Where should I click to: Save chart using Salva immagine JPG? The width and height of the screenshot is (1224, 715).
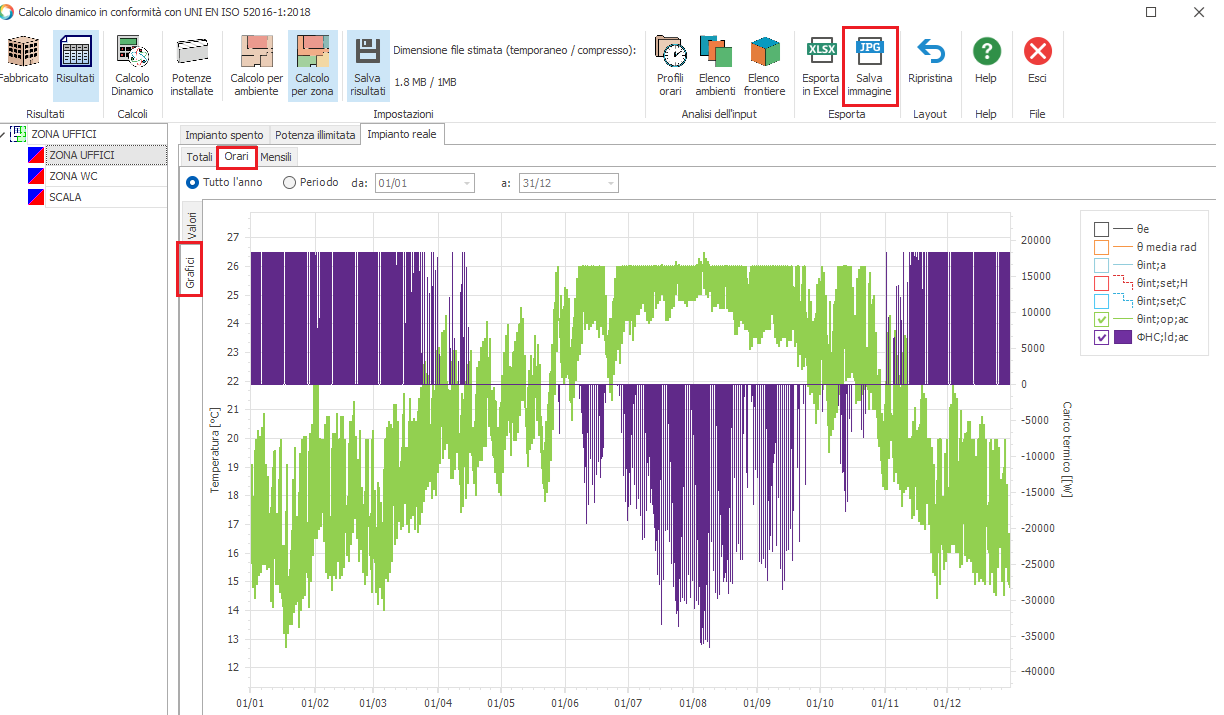869,52
